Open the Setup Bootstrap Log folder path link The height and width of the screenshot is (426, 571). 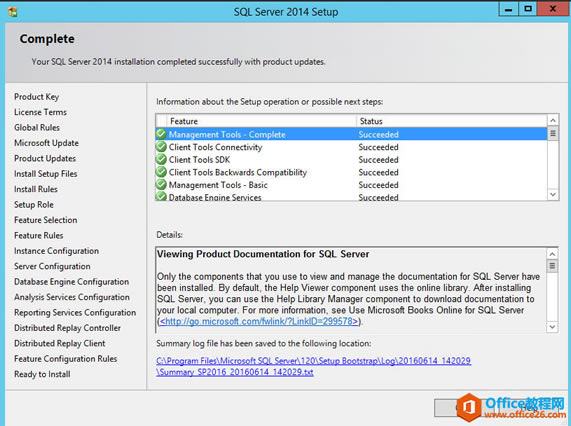tap(314, 360)
